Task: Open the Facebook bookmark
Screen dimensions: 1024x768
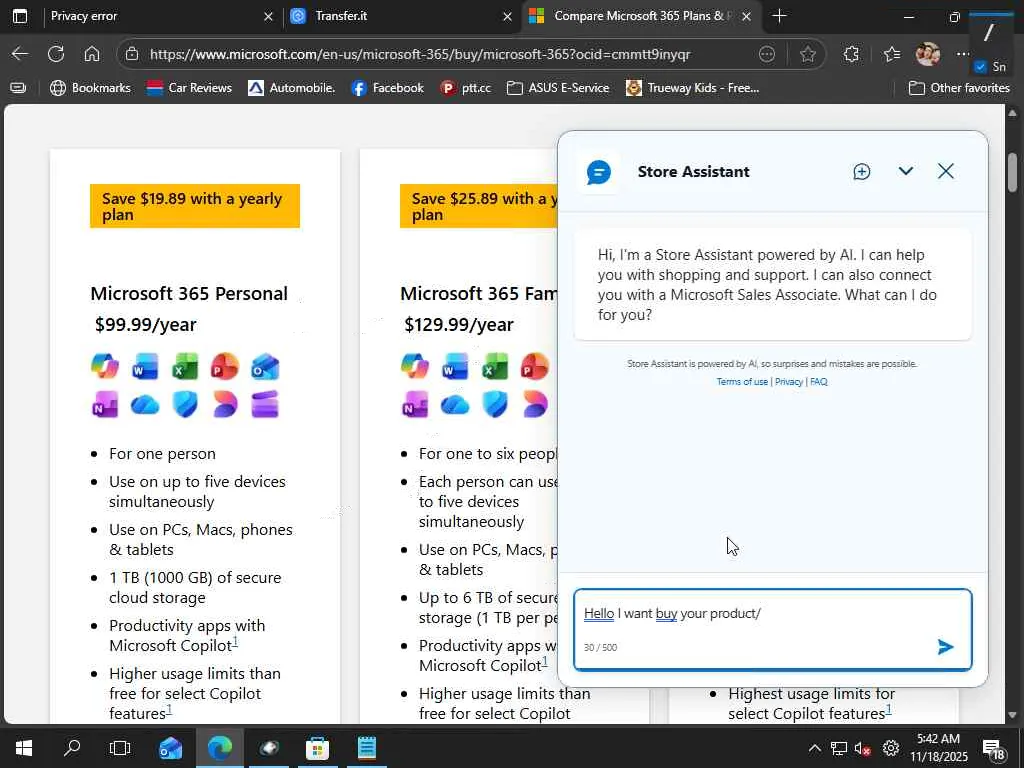Action: 388,88
